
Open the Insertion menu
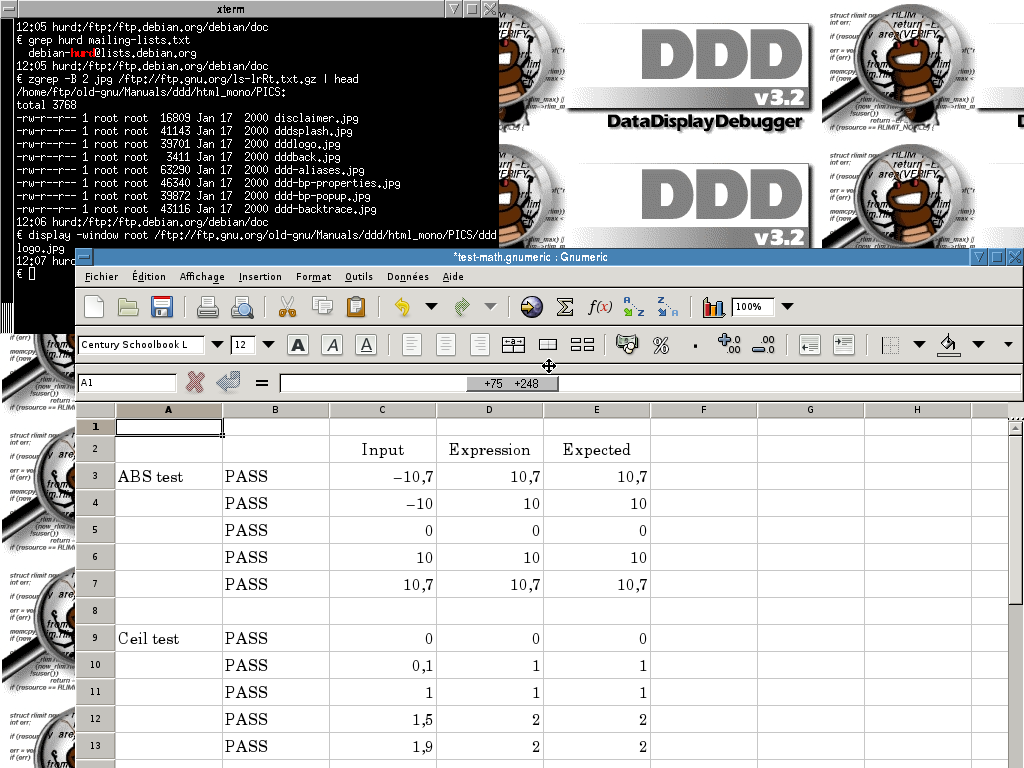260,277
